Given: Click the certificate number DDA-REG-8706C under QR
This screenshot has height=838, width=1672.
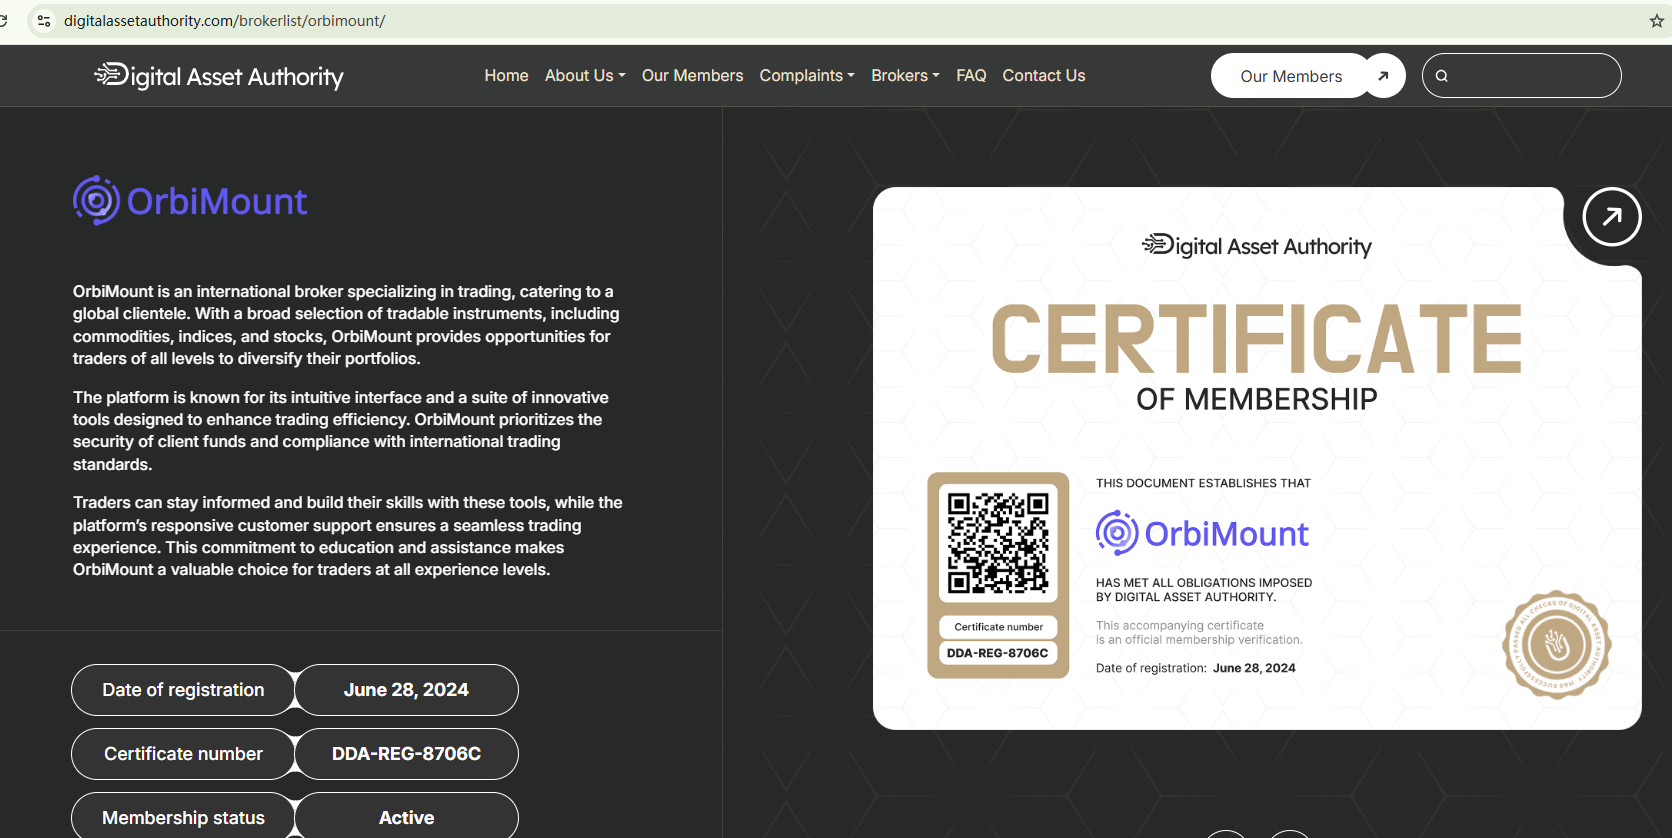Looking at the screenshot, I should (998, 653).
